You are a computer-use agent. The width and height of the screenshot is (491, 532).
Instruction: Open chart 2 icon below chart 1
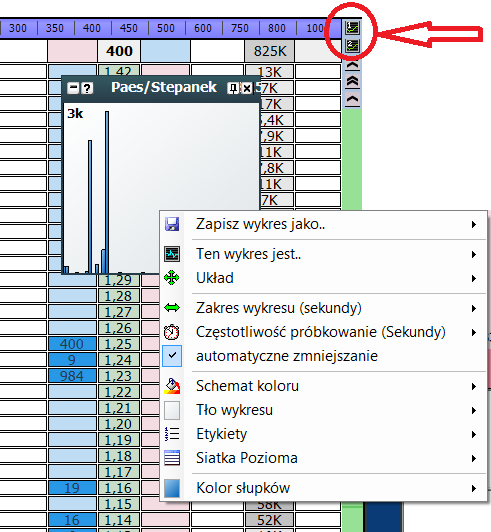(x=352, y=46)
